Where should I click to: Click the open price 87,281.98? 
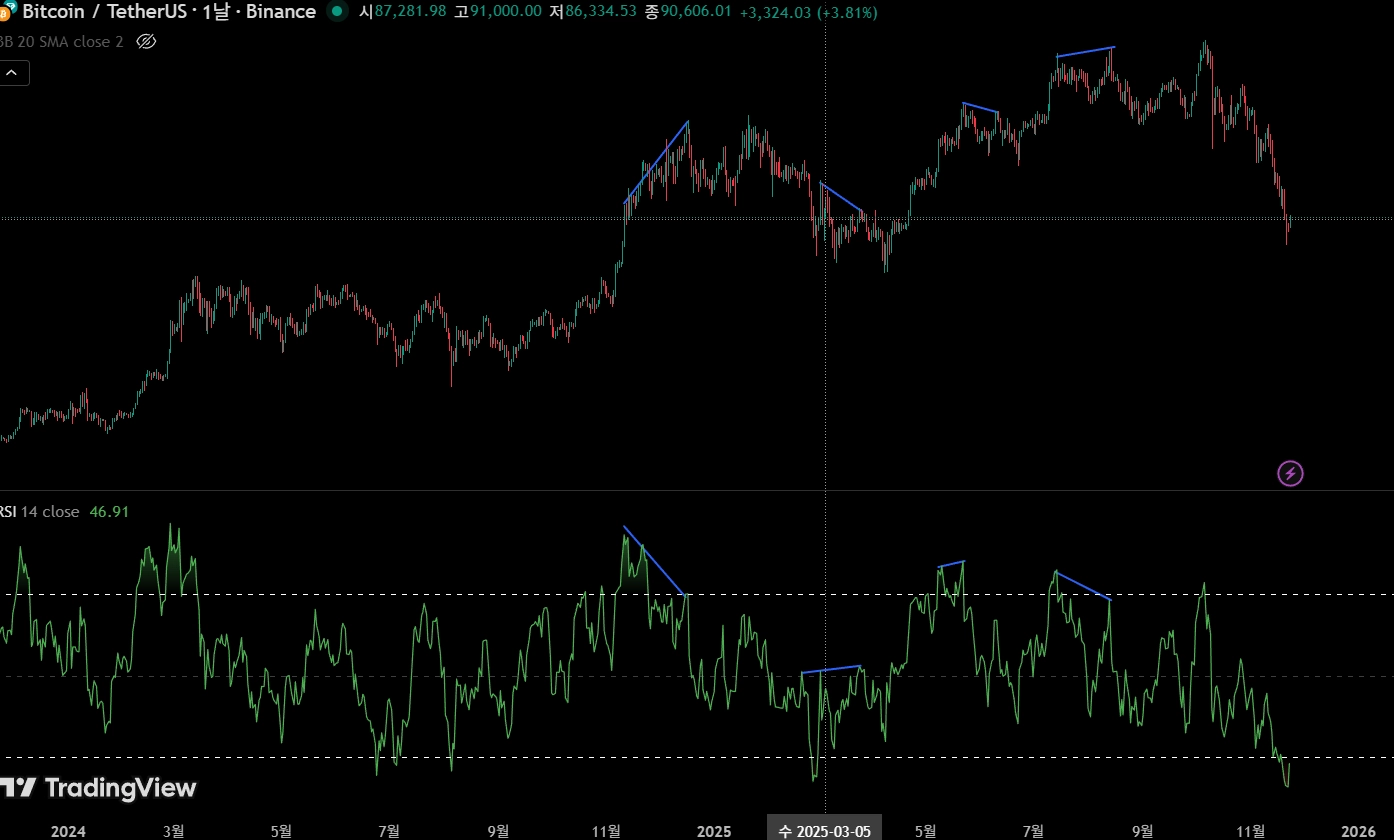click(410, 12)
